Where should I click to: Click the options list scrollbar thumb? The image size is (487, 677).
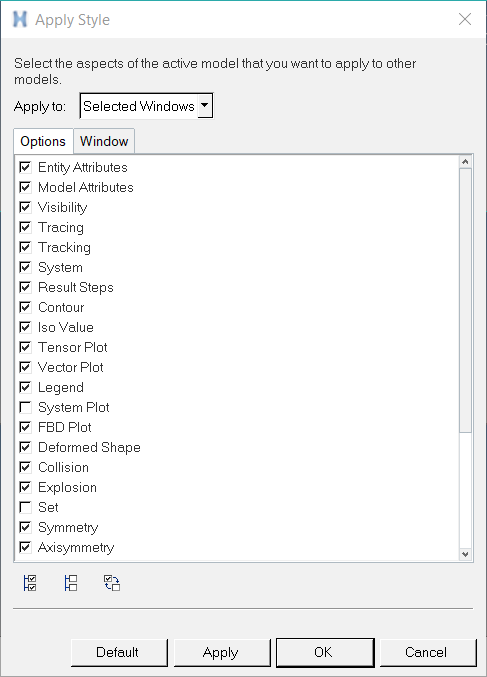465,300
